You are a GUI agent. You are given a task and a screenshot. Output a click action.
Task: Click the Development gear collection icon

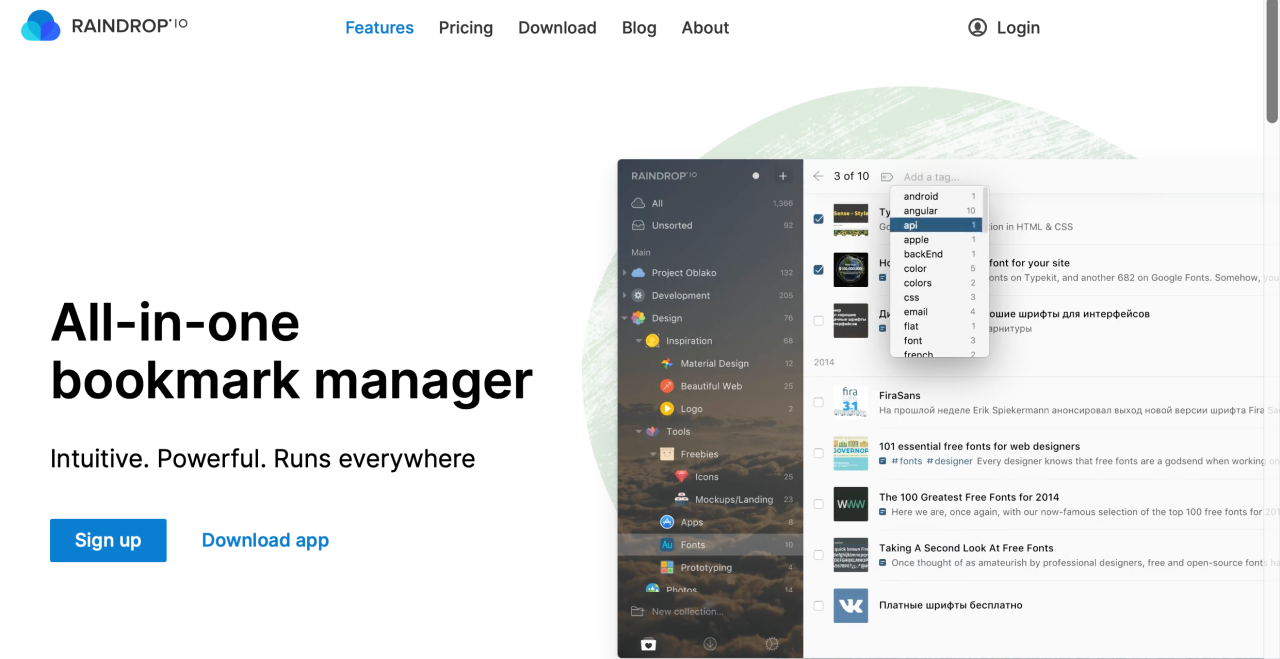(x=638, y=296)
